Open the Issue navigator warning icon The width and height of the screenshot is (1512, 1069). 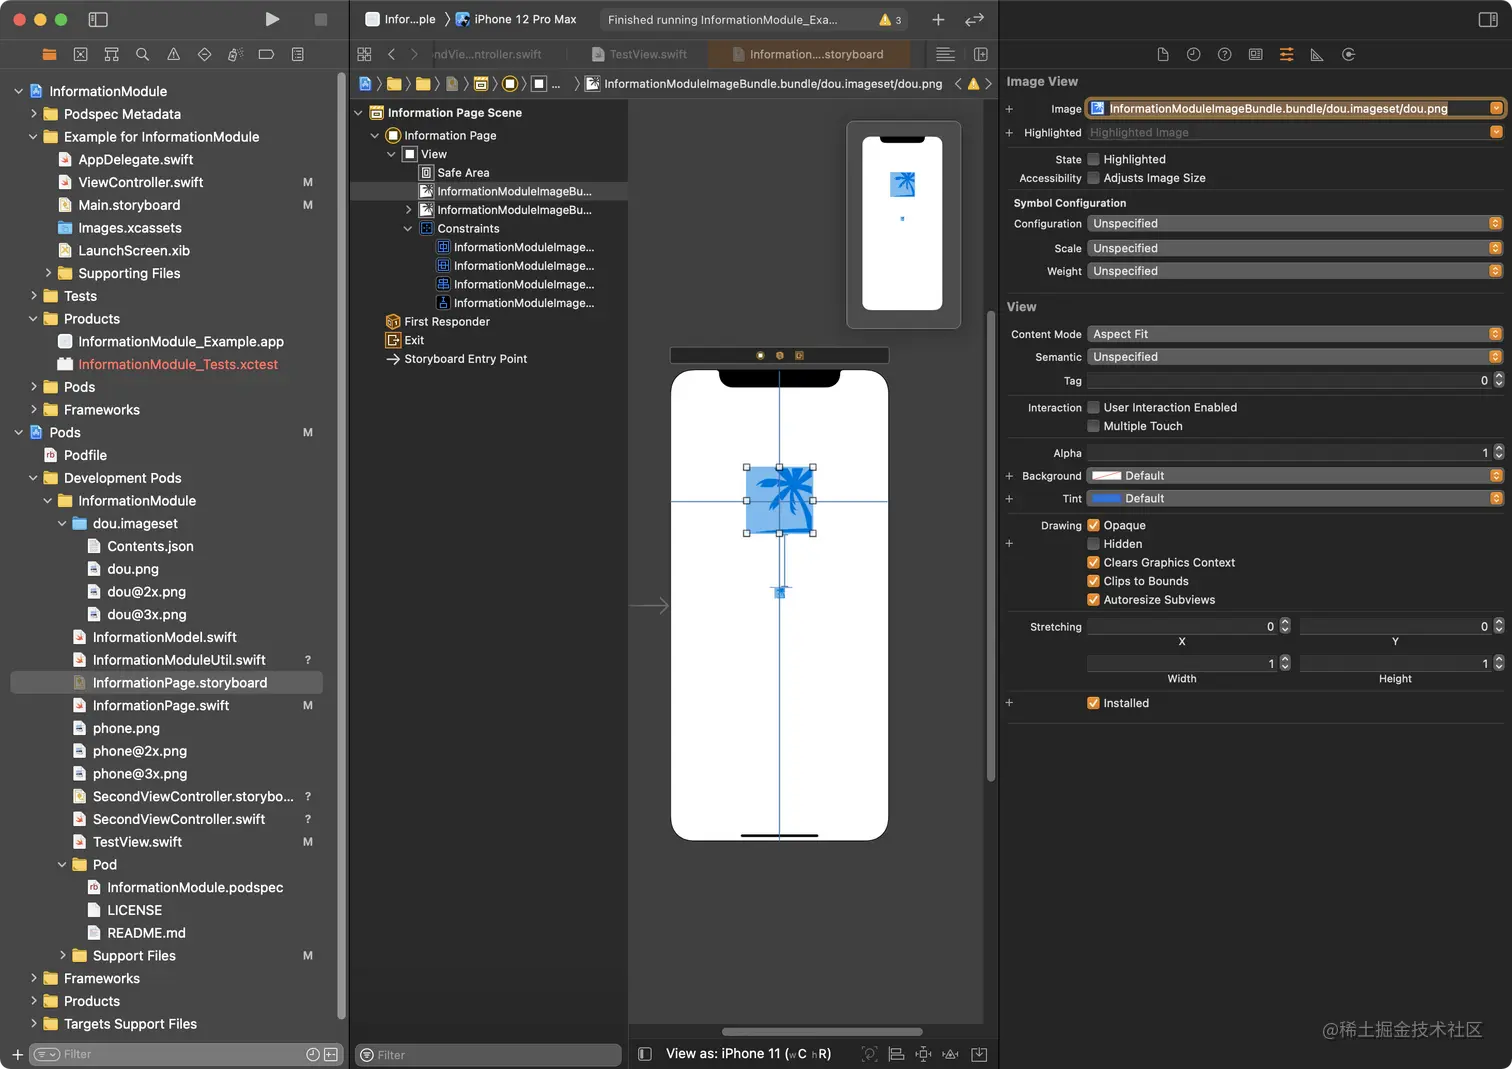pyautogui.click(x=173, y=54)
